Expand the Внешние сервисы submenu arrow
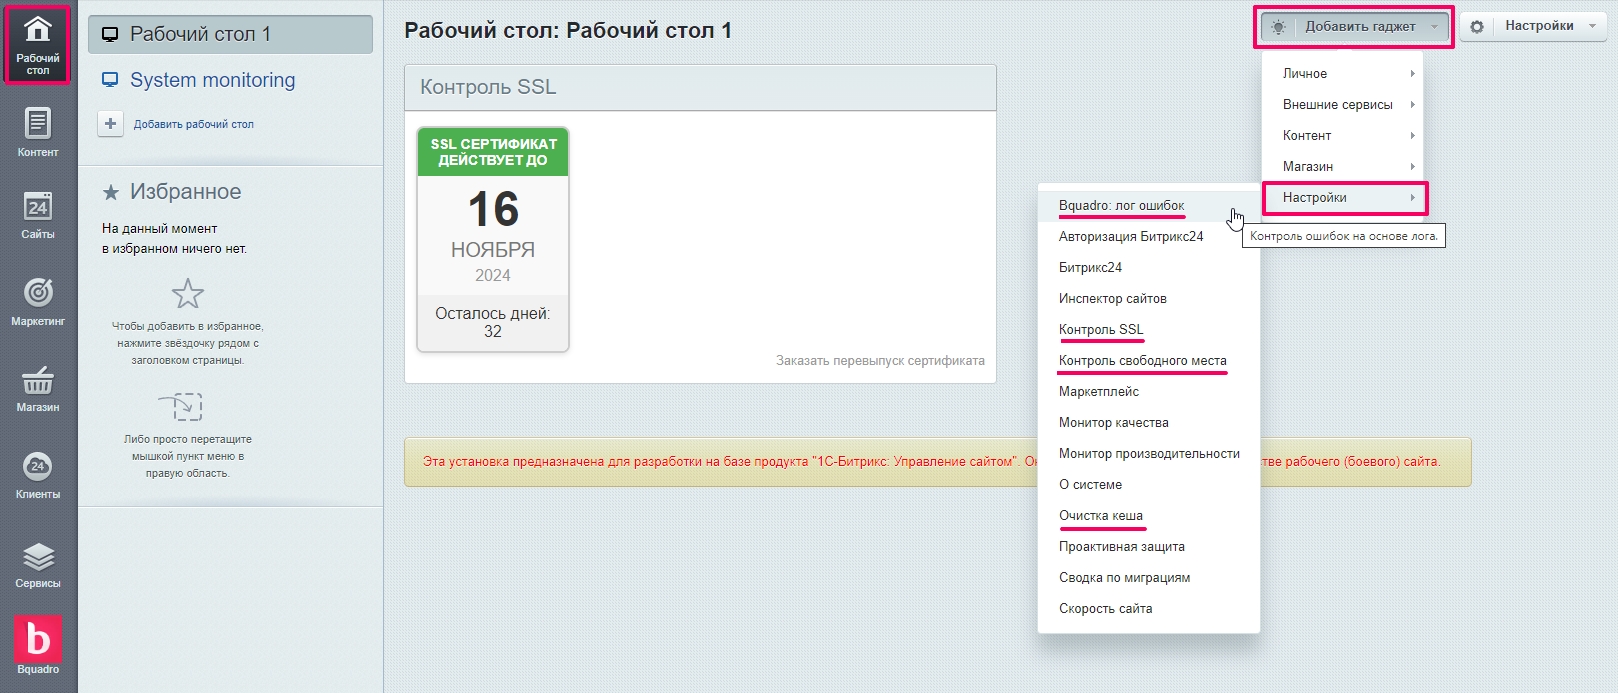1618x693 pixels. coord(1412,105)
